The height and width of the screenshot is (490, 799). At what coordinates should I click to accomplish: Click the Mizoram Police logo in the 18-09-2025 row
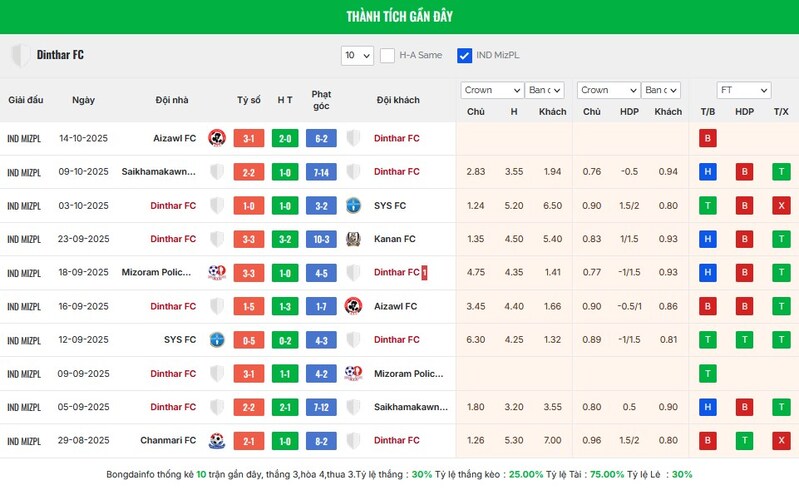[x=217, y=272]
